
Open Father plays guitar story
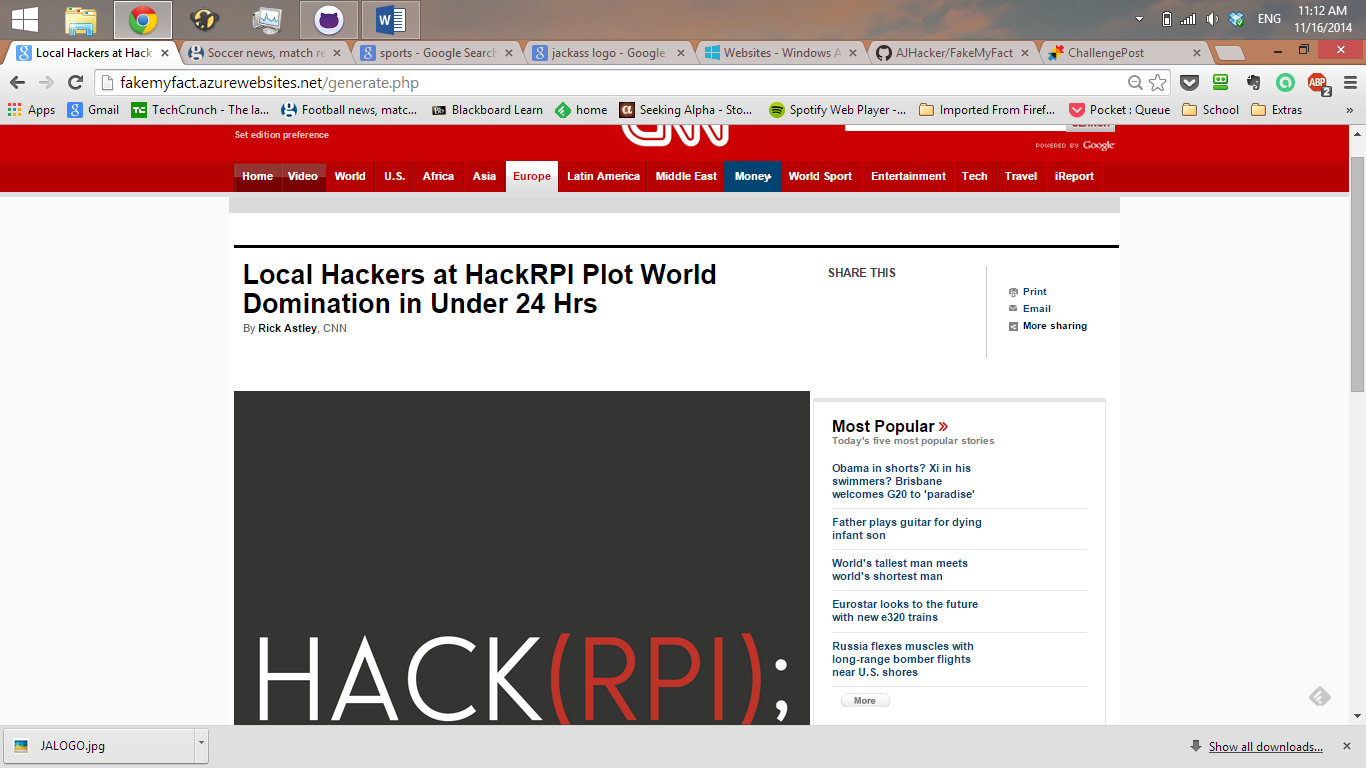pos(907,529)
